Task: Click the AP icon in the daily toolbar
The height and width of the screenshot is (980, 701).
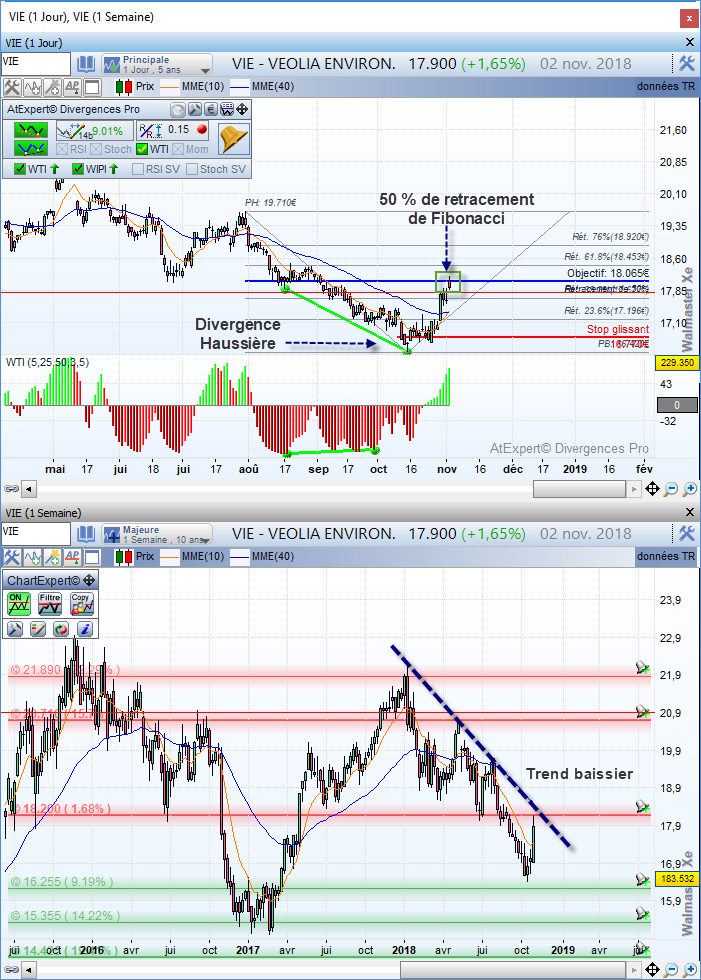Action: pyautogui.click(x=72, y=87)
